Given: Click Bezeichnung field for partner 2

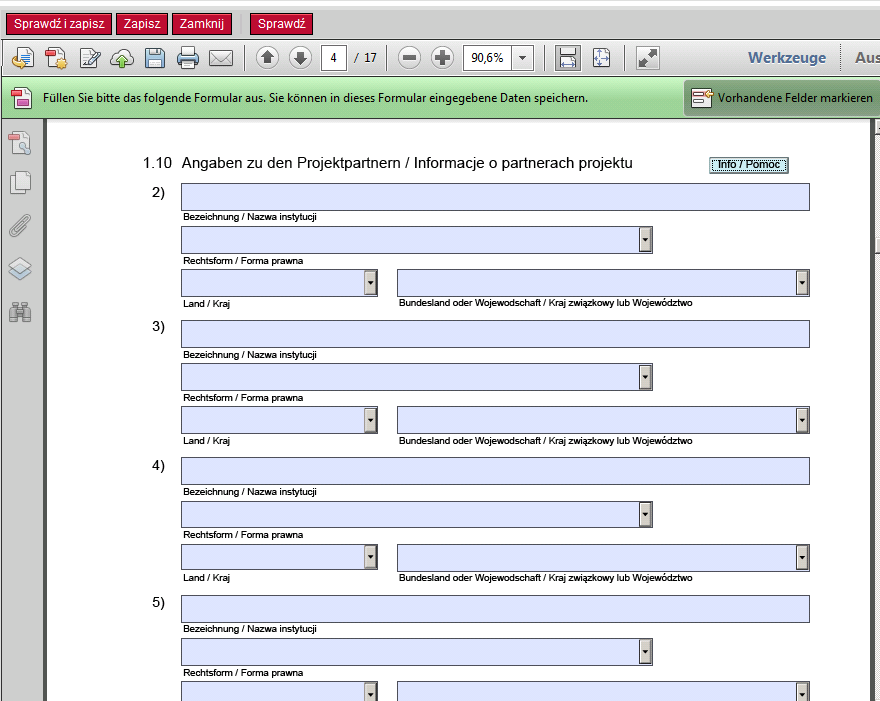Looking at the screenshot, I should (x=495, y=197).
